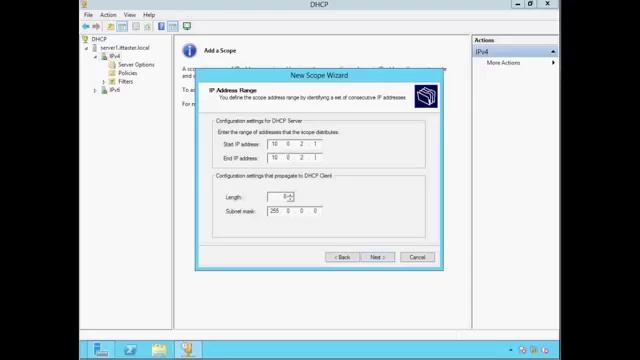Click the Start IP address field
The image size is (640, 360).
(x=294, y=144)
